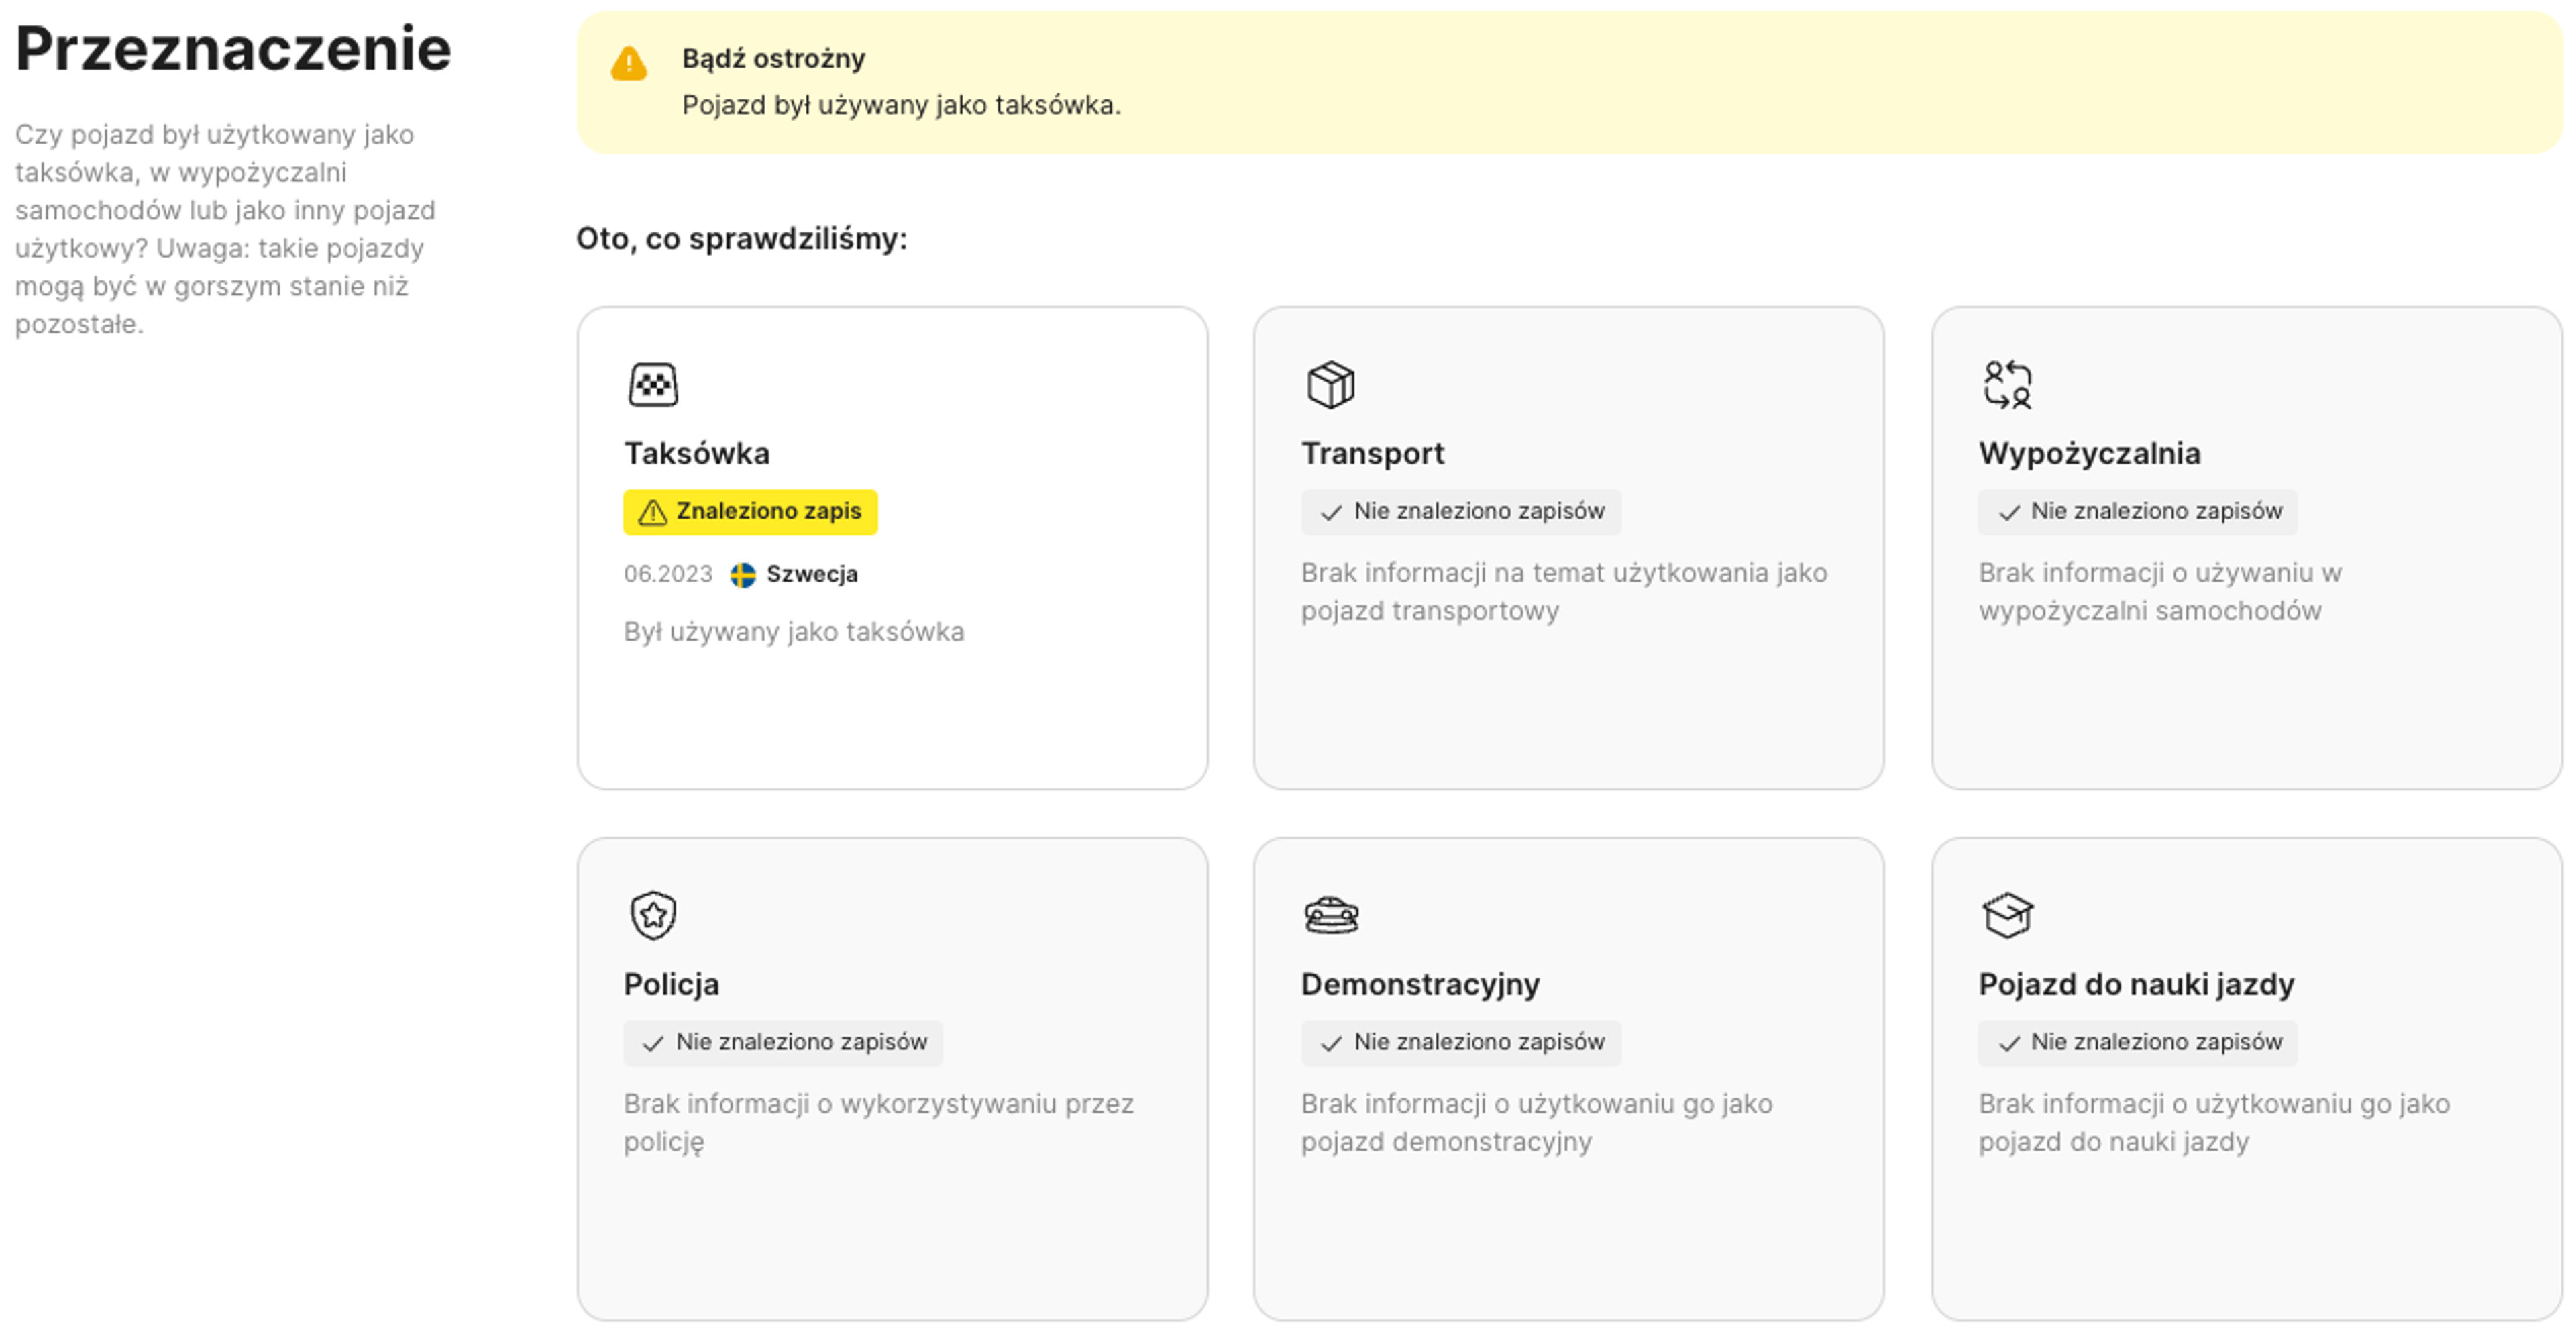This screenshot has height=1336, width=2576.
Task: Click 'Nie znaleziono zapisów' badge under Policja
Action: (783, 1043)
